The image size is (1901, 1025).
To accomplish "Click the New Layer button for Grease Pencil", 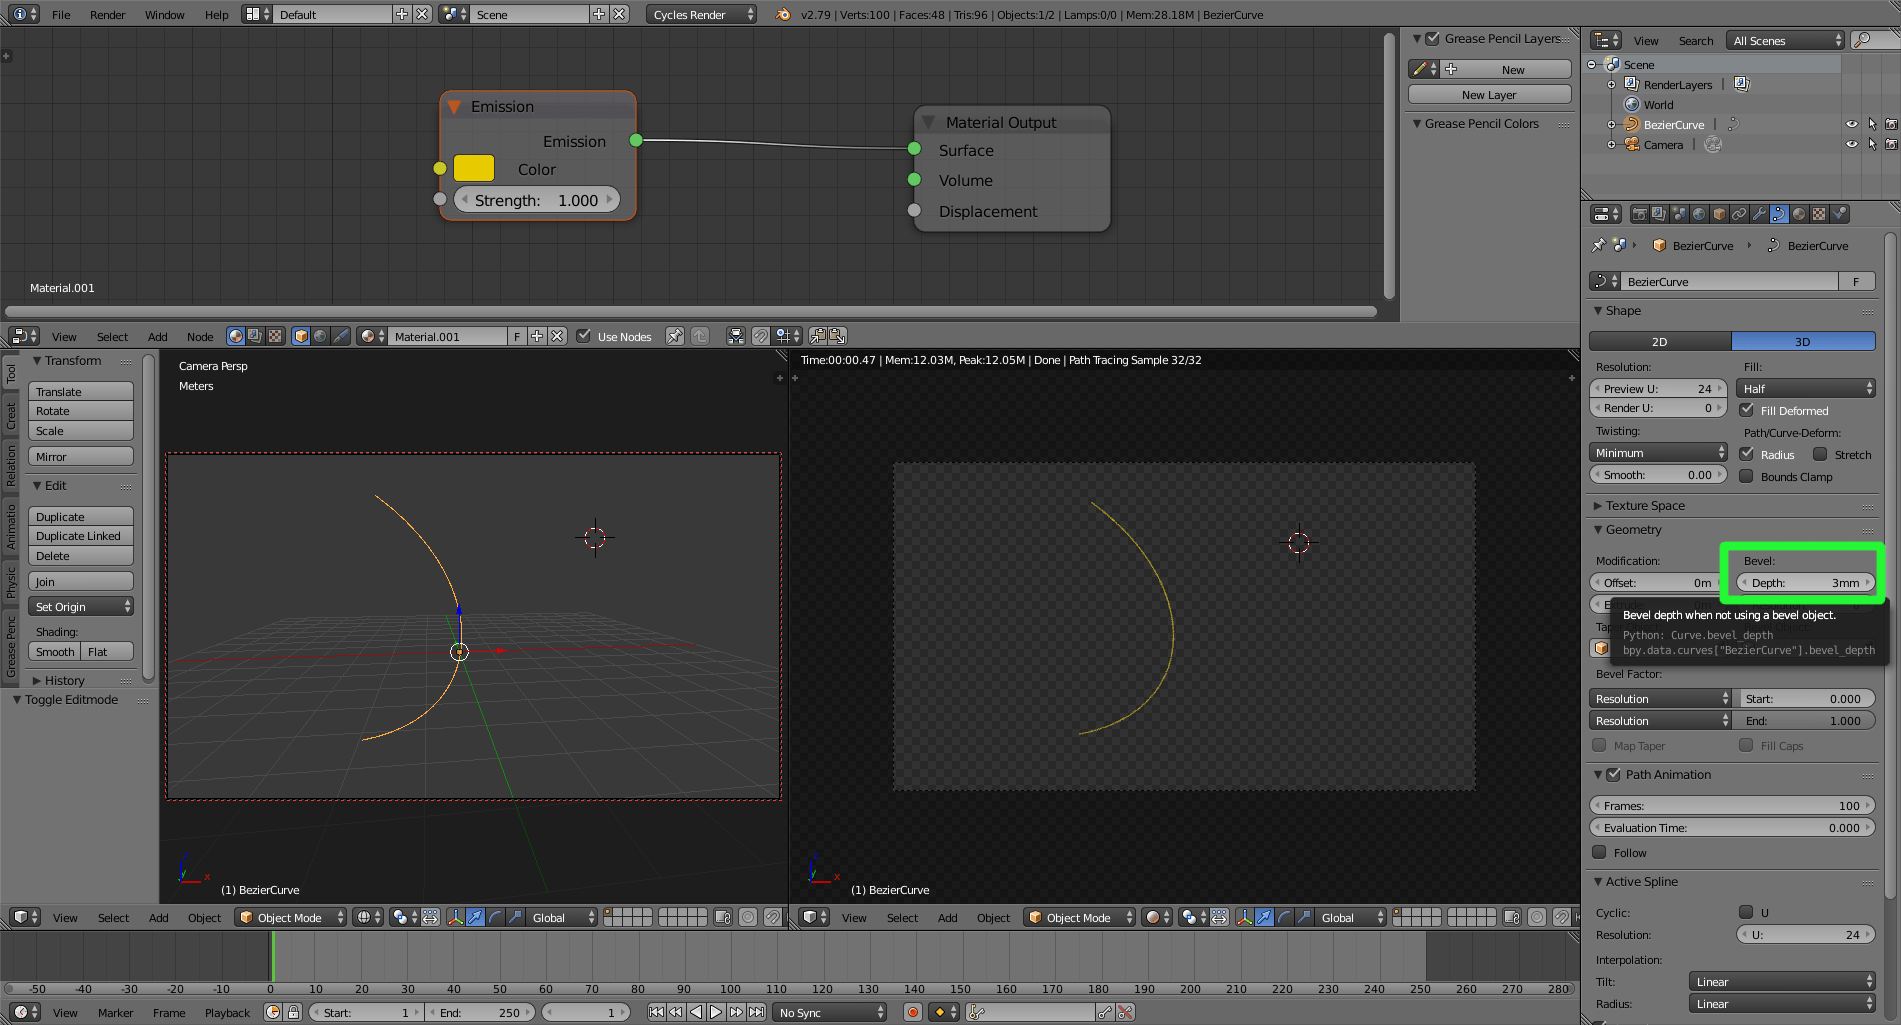I will coord(1489,94).
